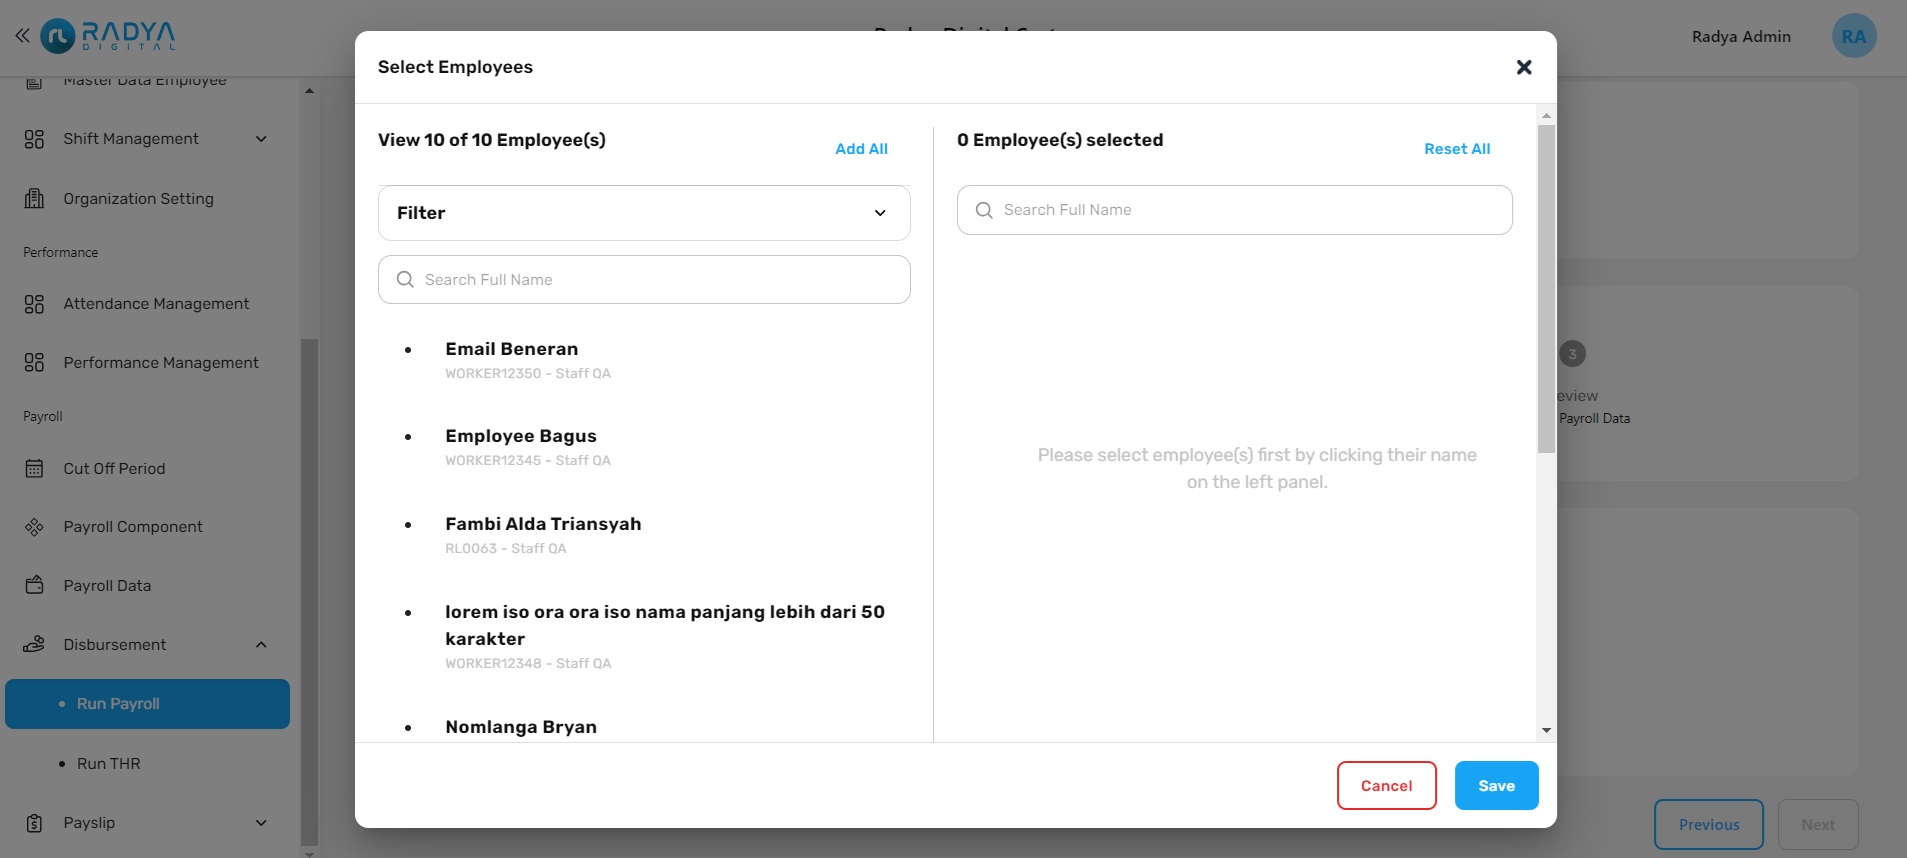Expand the Payslip menu chevron
The width and height of the screenshot is (1907, 858).
[x=261, y=823]
